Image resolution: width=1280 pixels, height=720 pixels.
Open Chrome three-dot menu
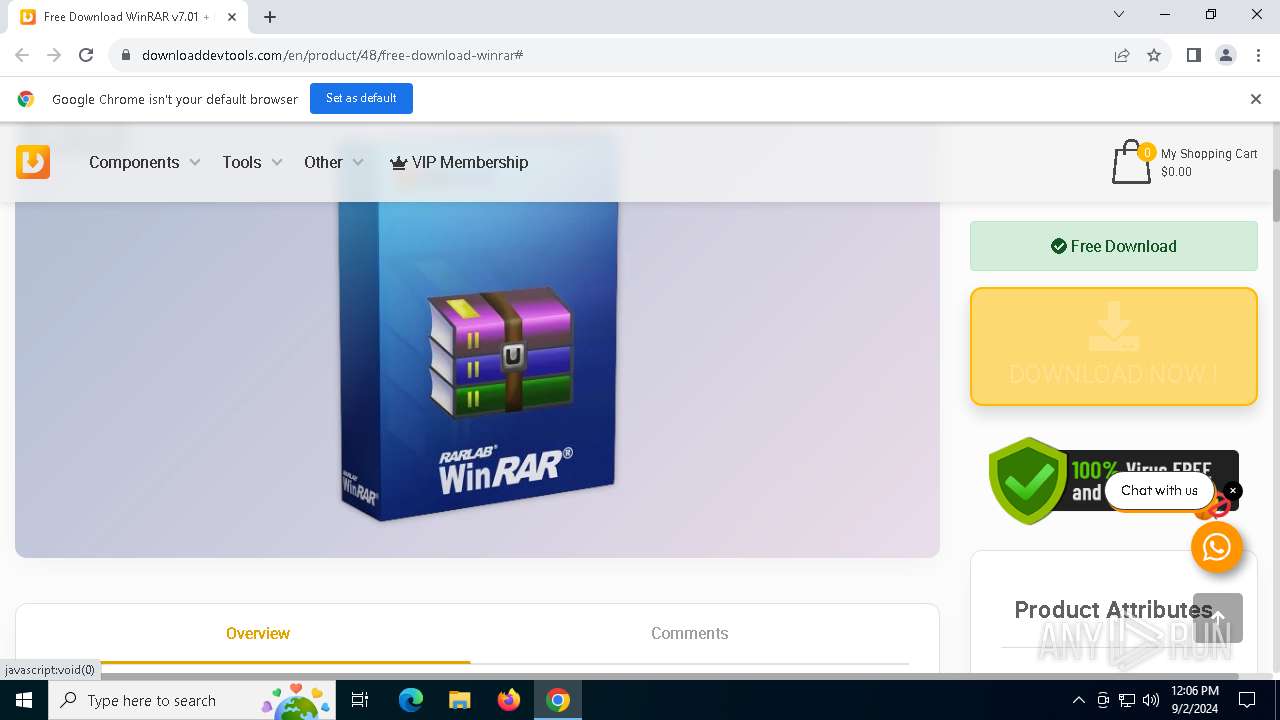point(1257,55)
